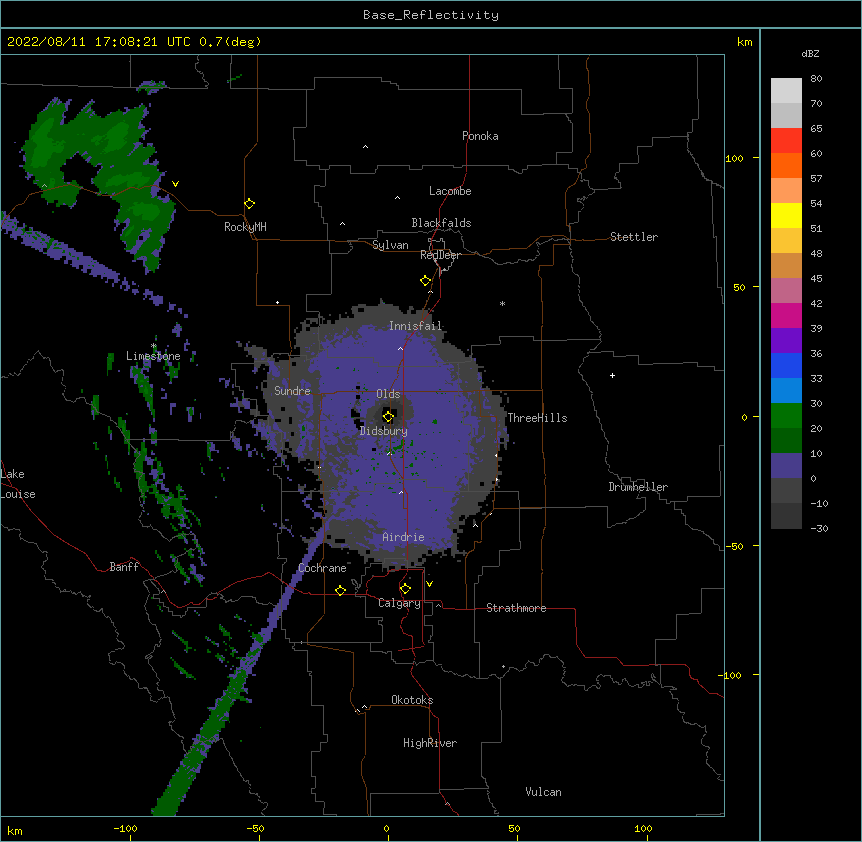Select the Didsbury label
Viewport: 862px width, 842px height.
(x=384, y=431)
